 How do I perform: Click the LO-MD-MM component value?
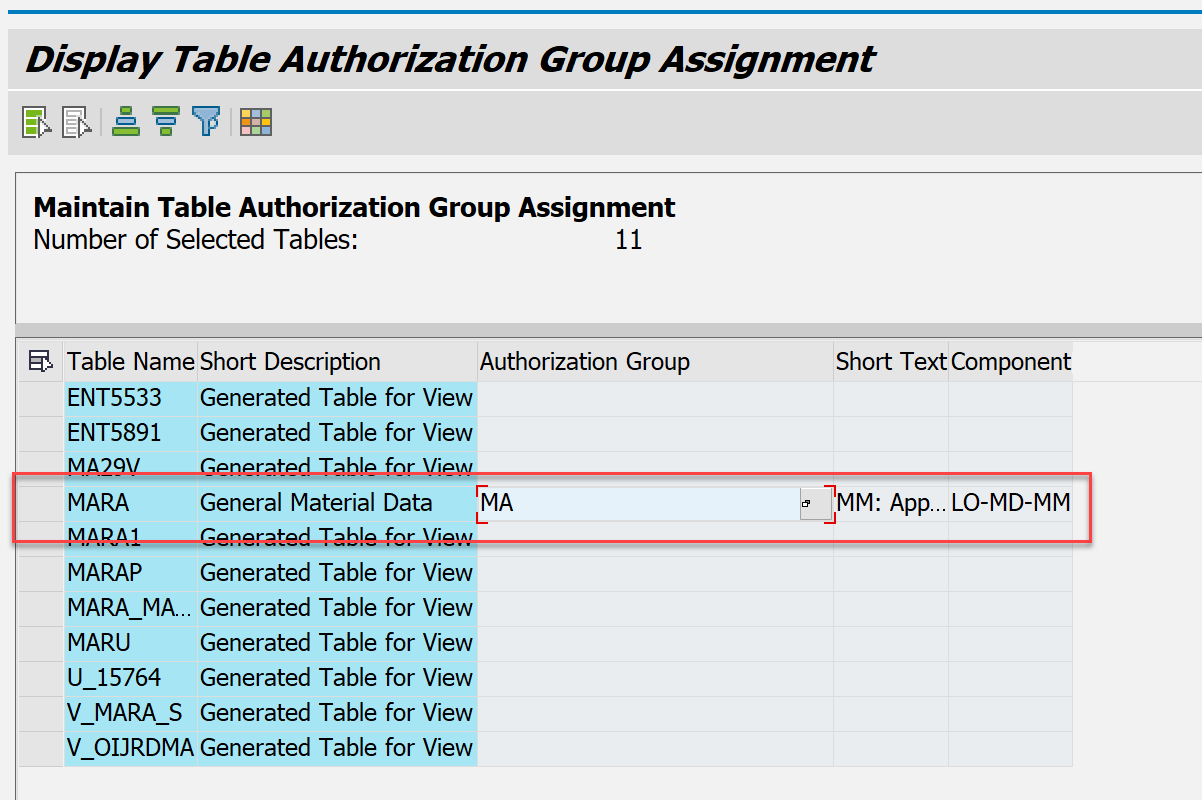point(1011,505)
